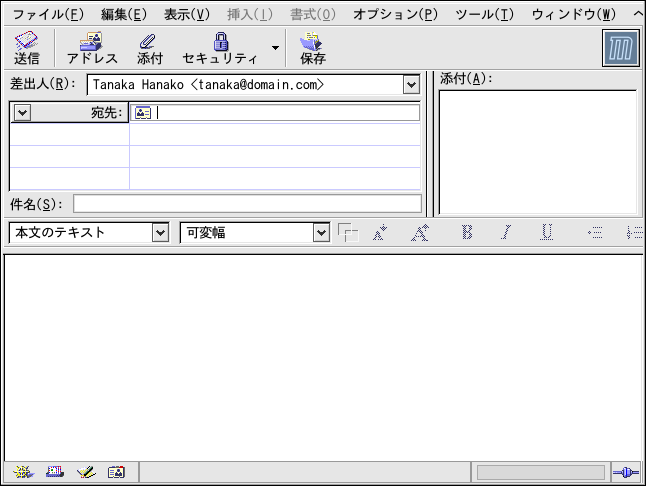The height and width of the screenshot is (486, 646).
Task: Open Composer from the status bar pen icon
Action: (85, 472)
